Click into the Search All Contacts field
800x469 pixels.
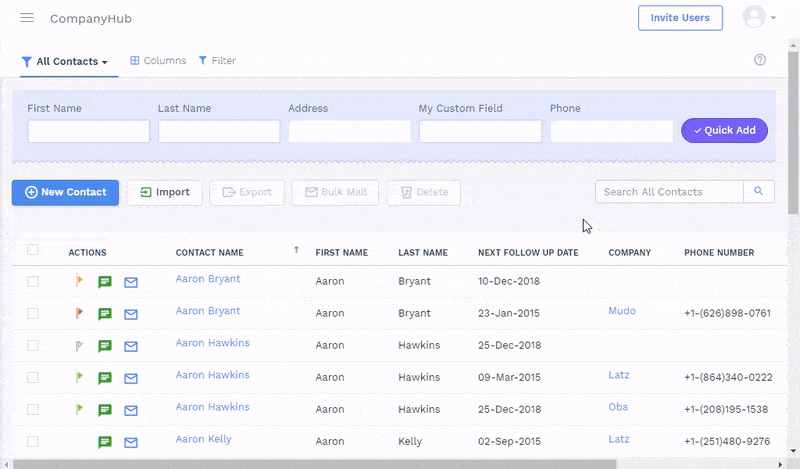668,192
